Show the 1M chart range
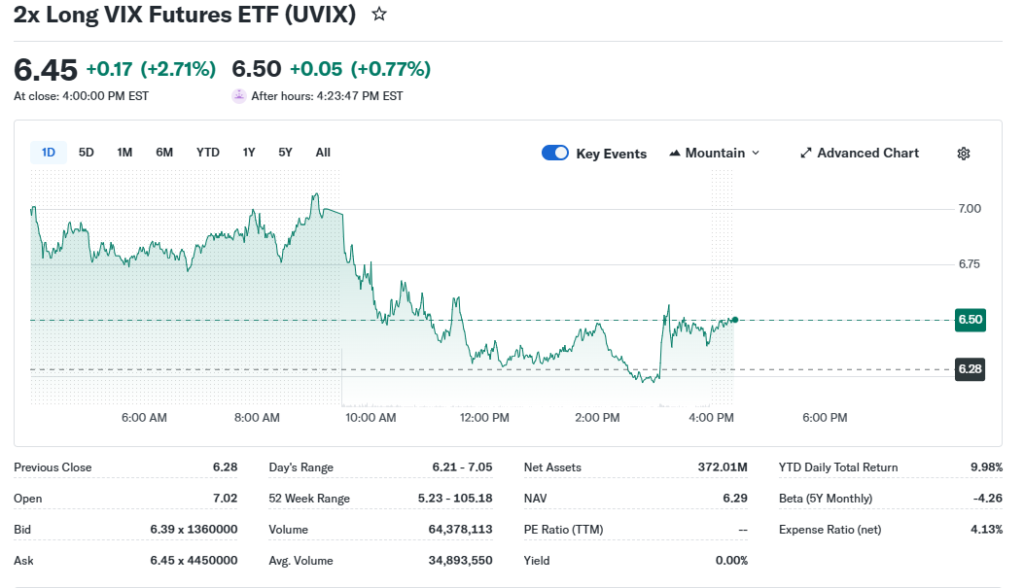The width and height of the screenshot is (1024, 588). point(125,152)
